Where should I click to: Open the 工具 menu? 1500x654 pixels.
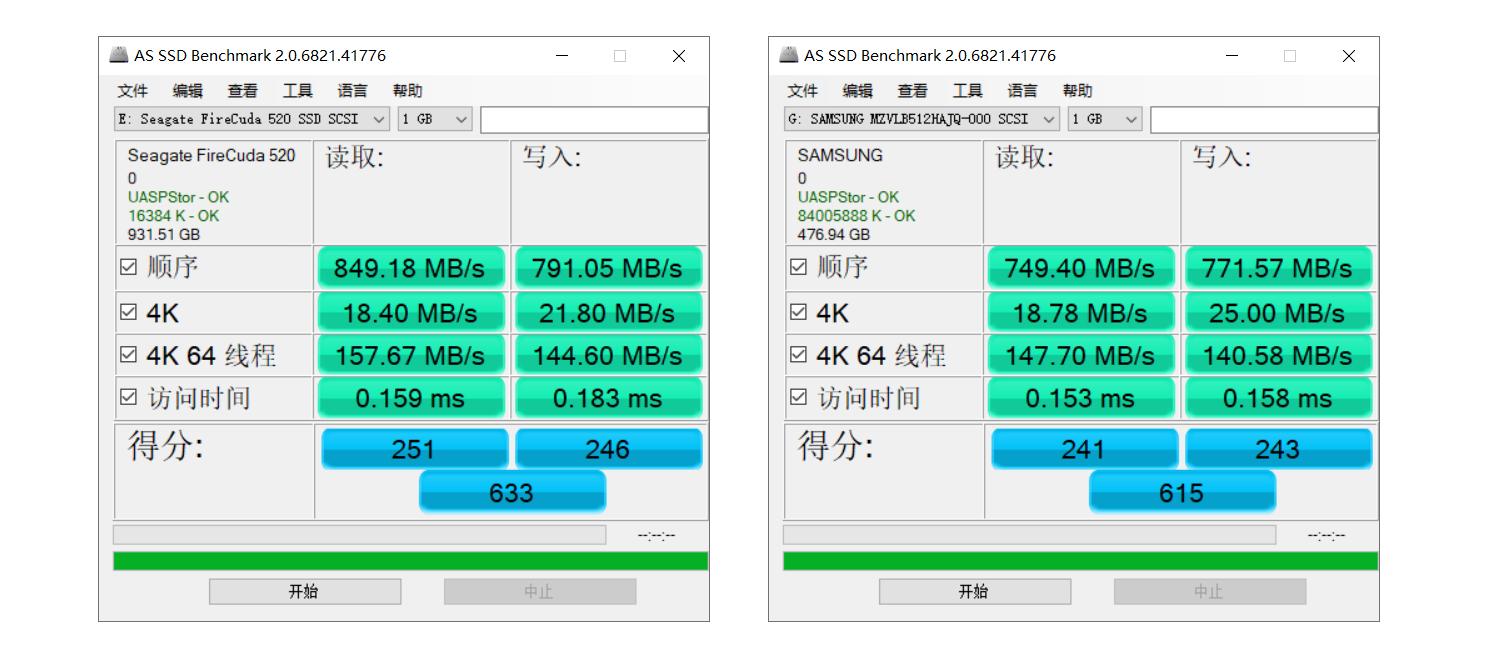[x=296, y=90]
